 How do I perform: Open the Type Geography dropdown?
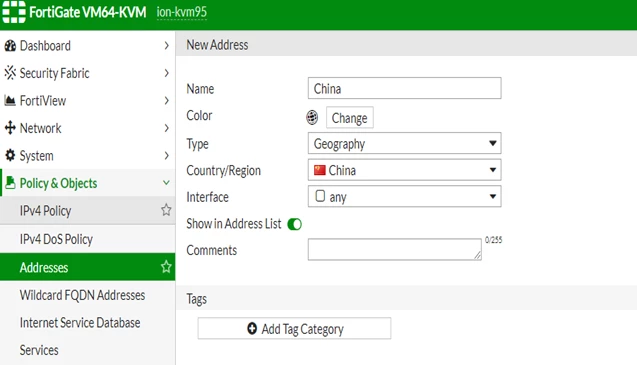pos(405,143)
